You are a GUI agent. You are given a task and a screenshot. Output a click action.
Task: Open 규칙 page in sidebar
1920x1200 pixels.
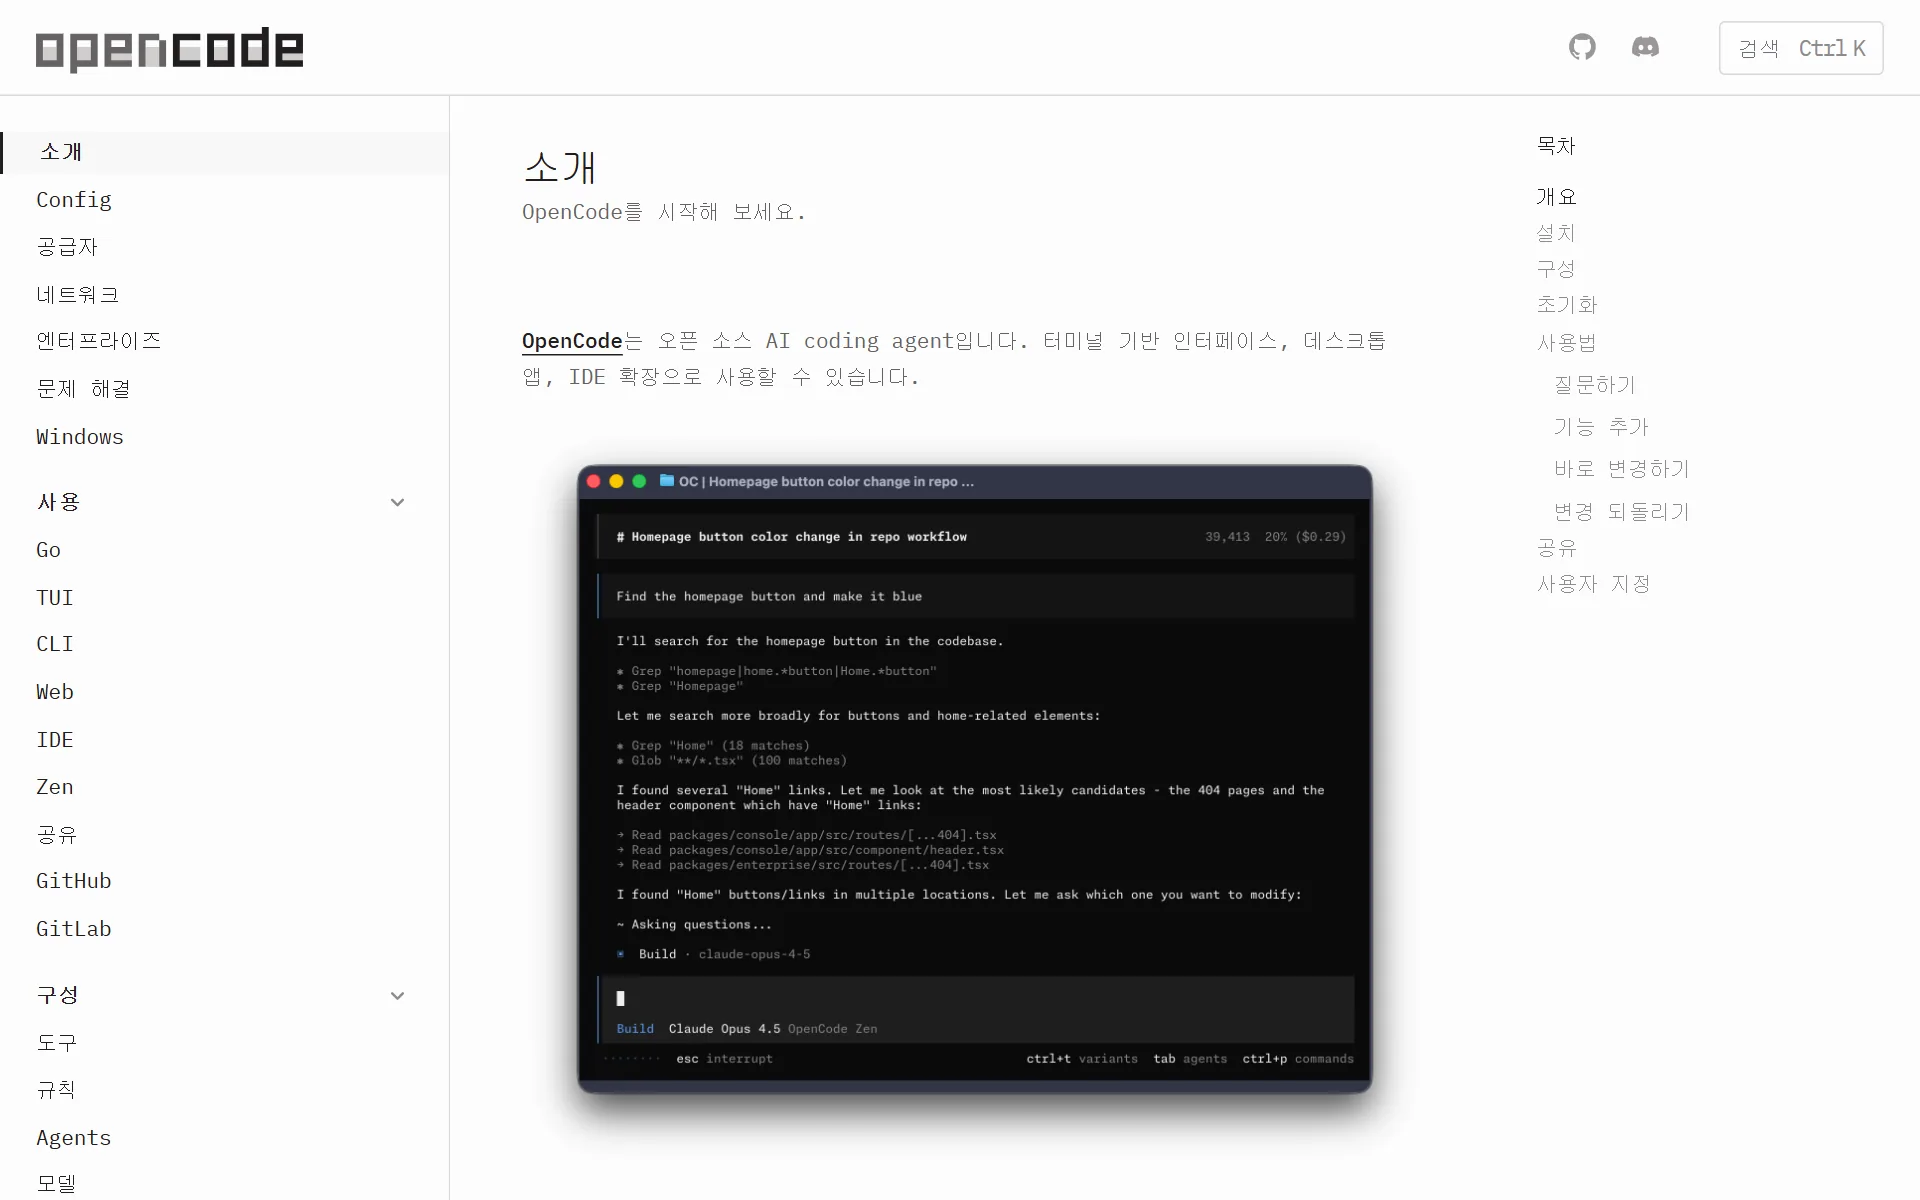point(57,1089)
